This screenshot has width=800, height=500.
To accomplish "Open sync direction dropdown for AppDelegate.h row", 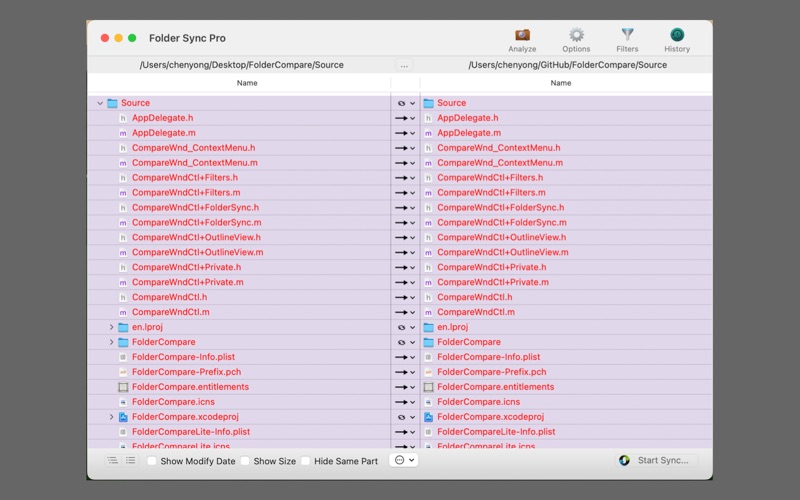I will [413, 118].
